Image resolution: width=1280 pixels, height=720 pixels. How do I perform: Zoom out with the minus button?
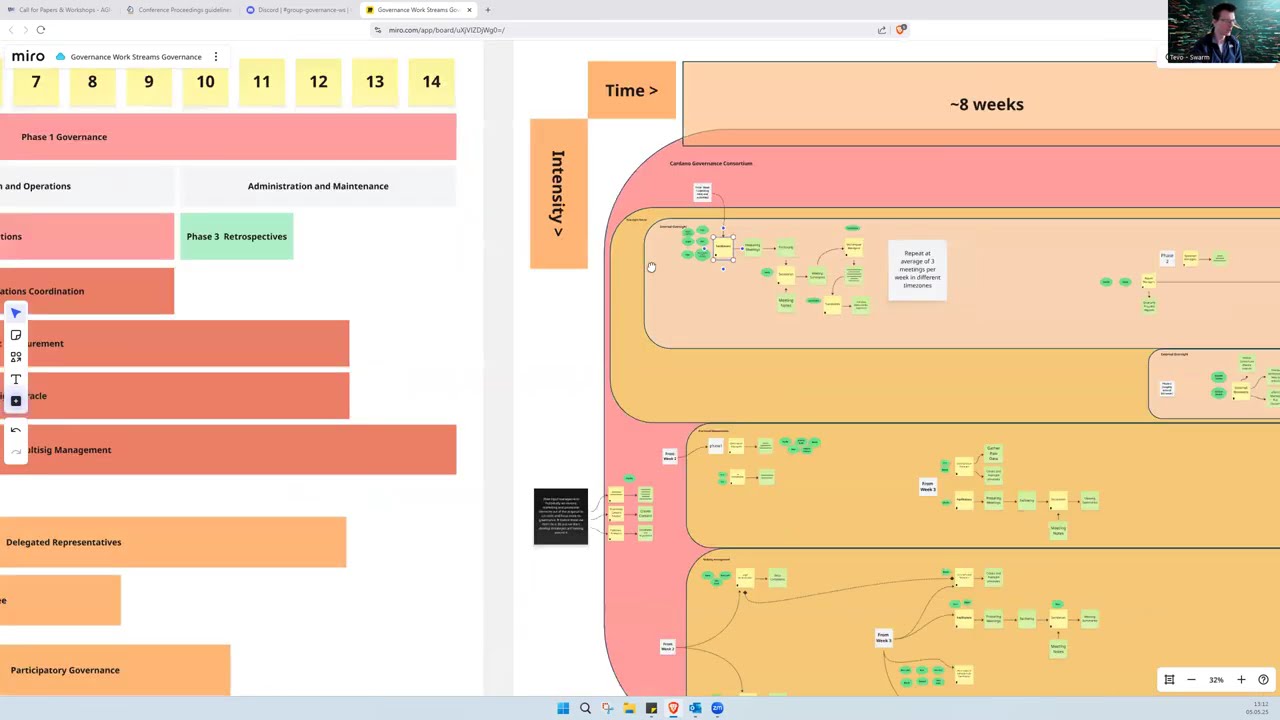coord(1191,680)
